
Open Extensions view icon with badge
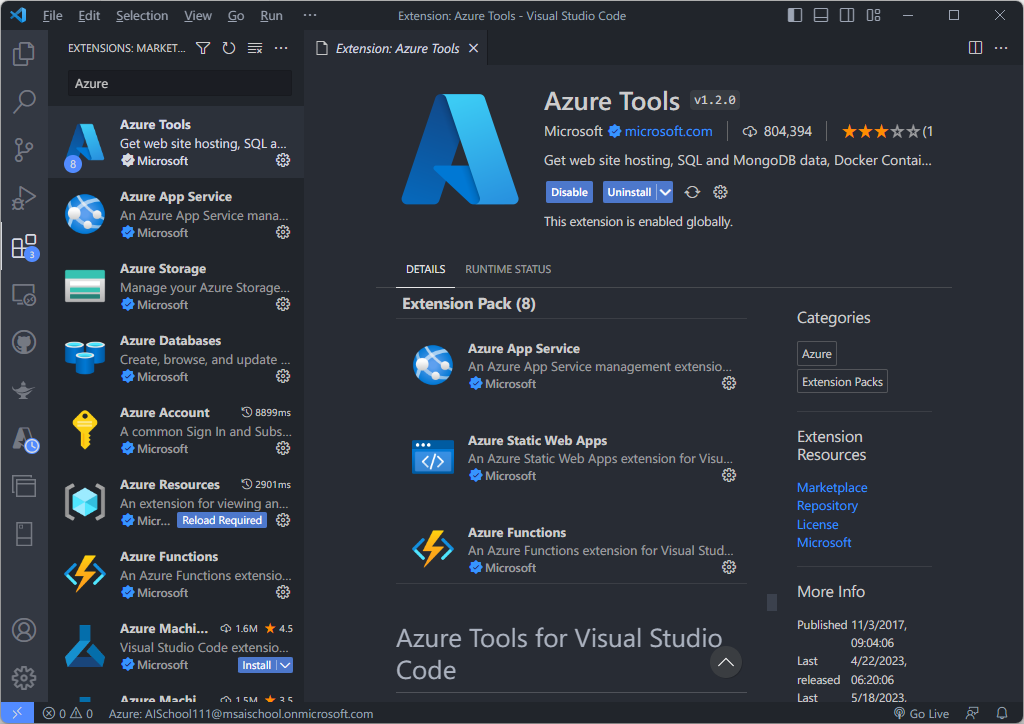(x=25, y=247)
